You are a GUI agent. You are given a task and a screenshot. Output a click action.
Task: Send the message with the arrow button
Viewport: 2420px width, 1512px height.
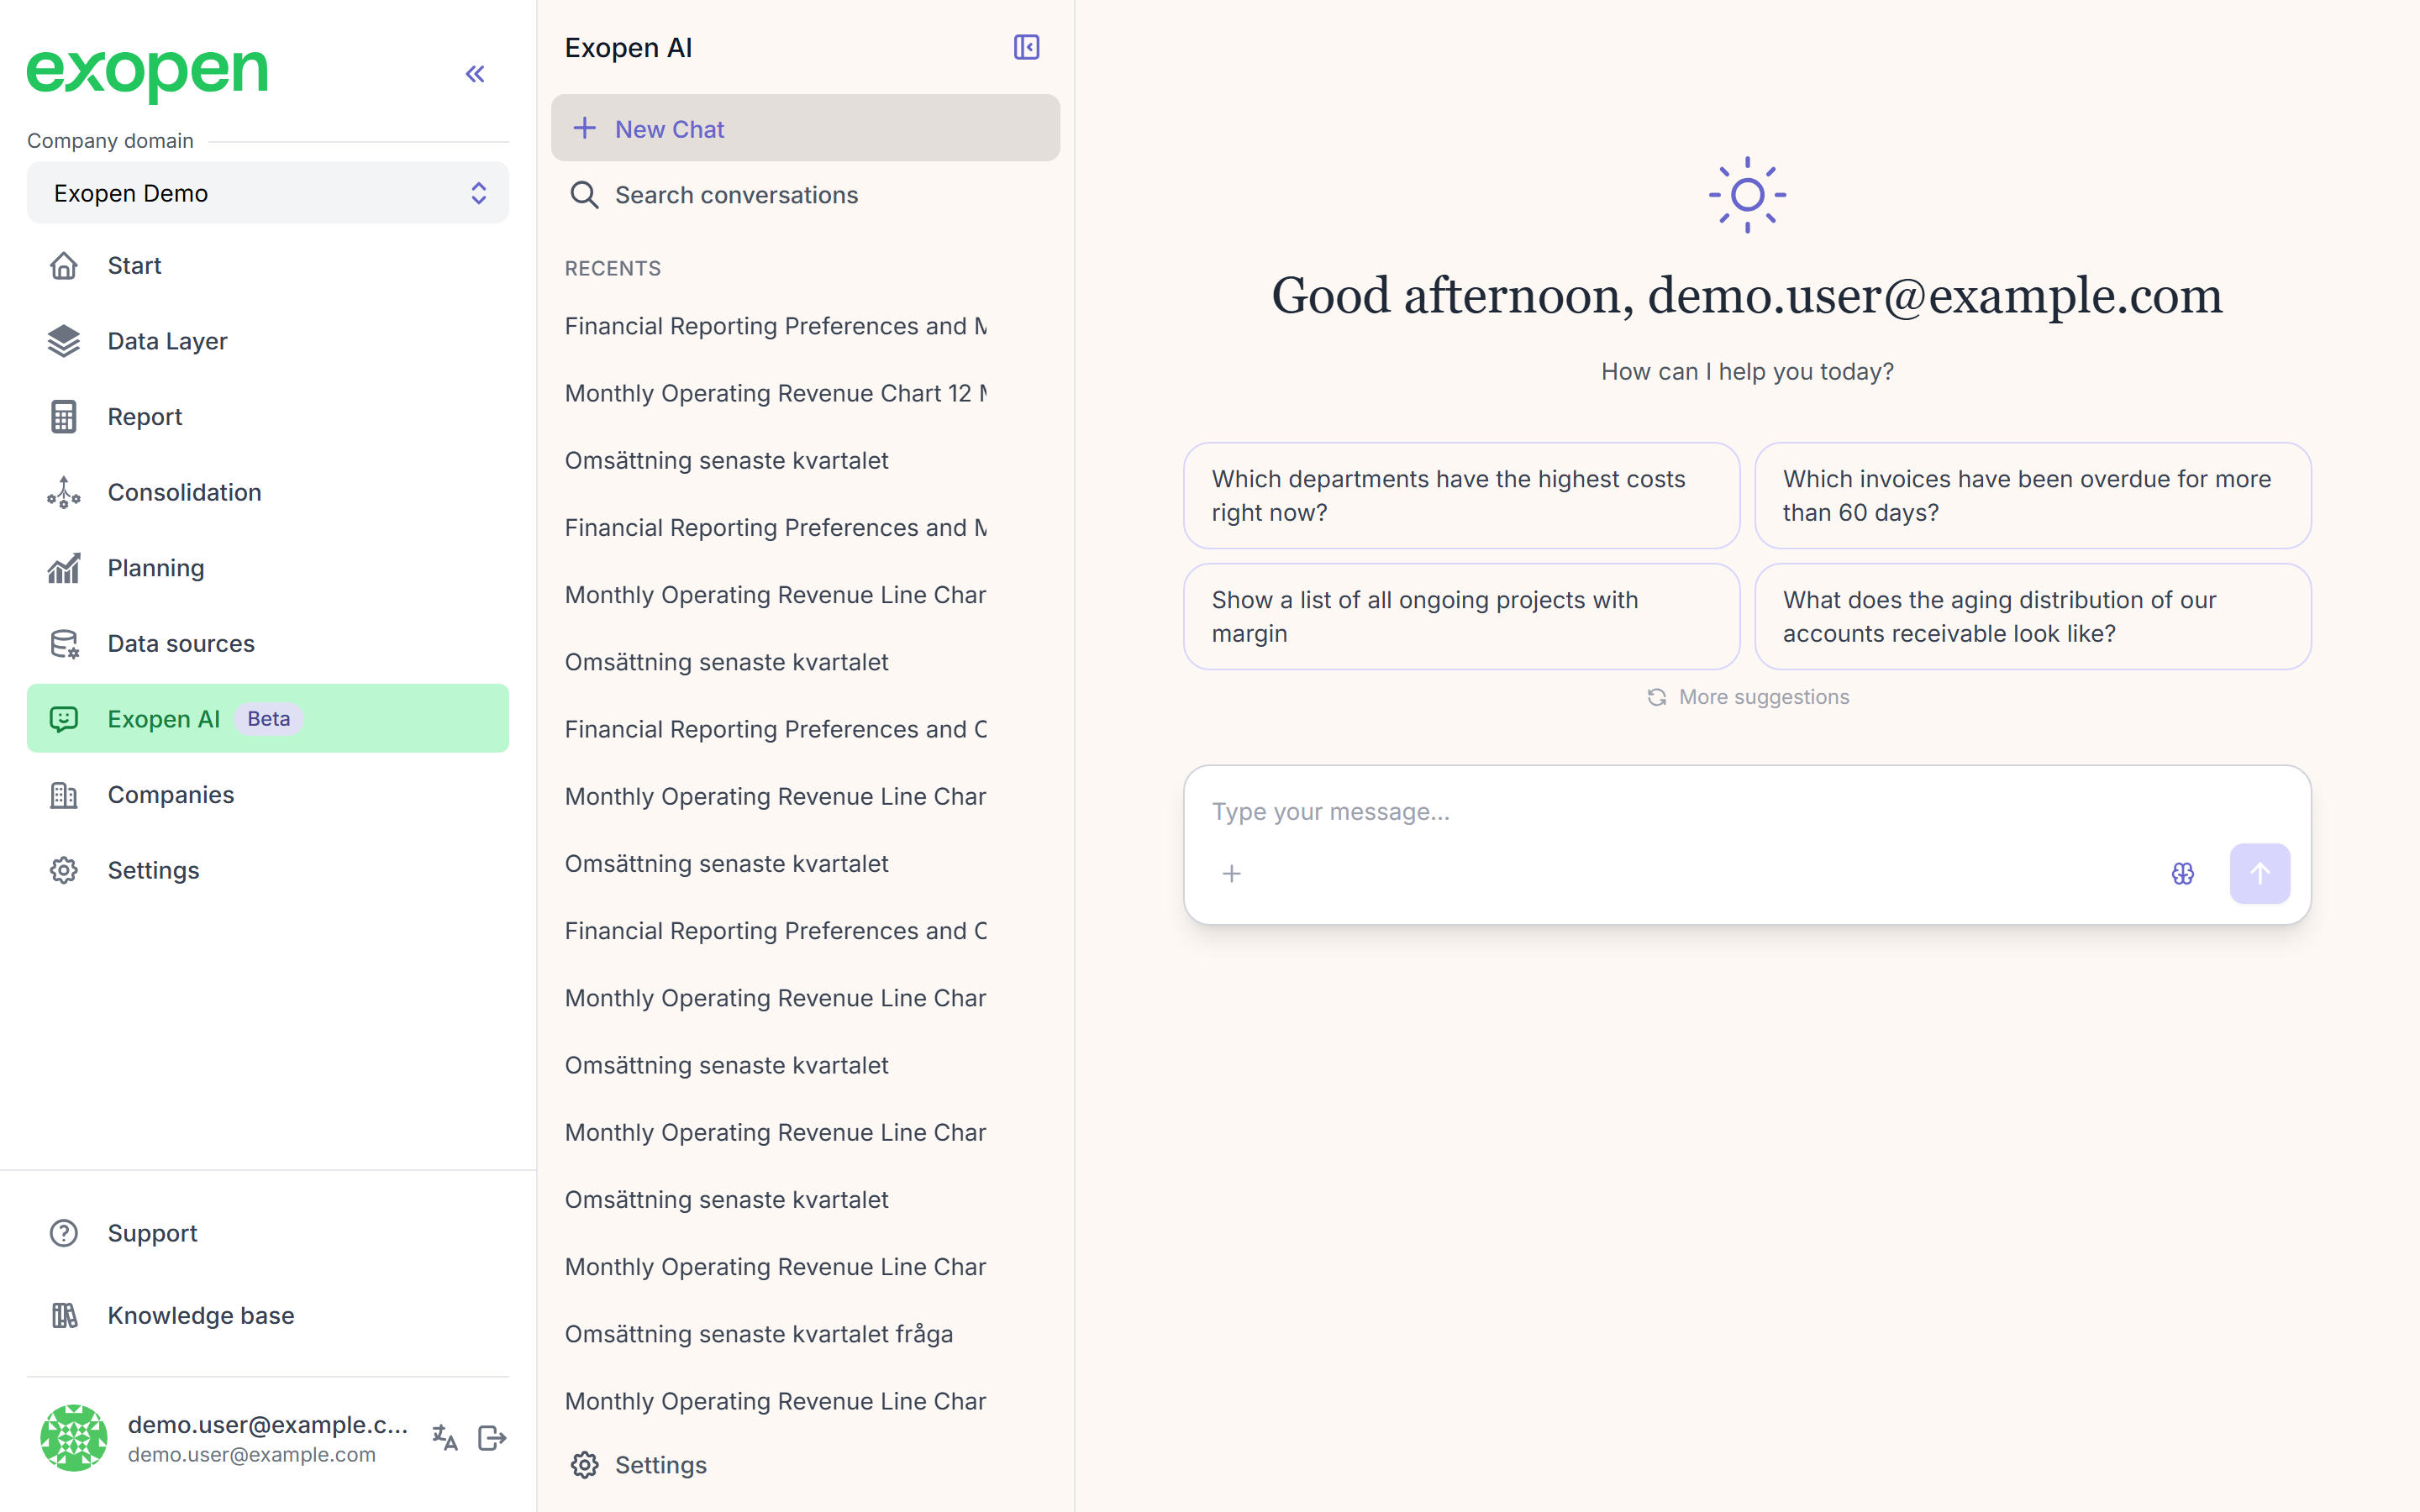click(2260, 874)
